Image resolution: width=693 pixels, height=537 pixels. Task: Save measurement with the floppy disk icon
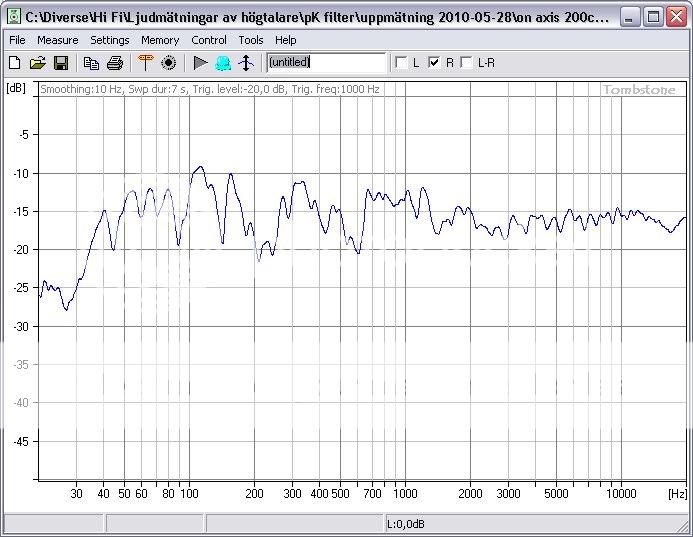(x=60, y=63)
